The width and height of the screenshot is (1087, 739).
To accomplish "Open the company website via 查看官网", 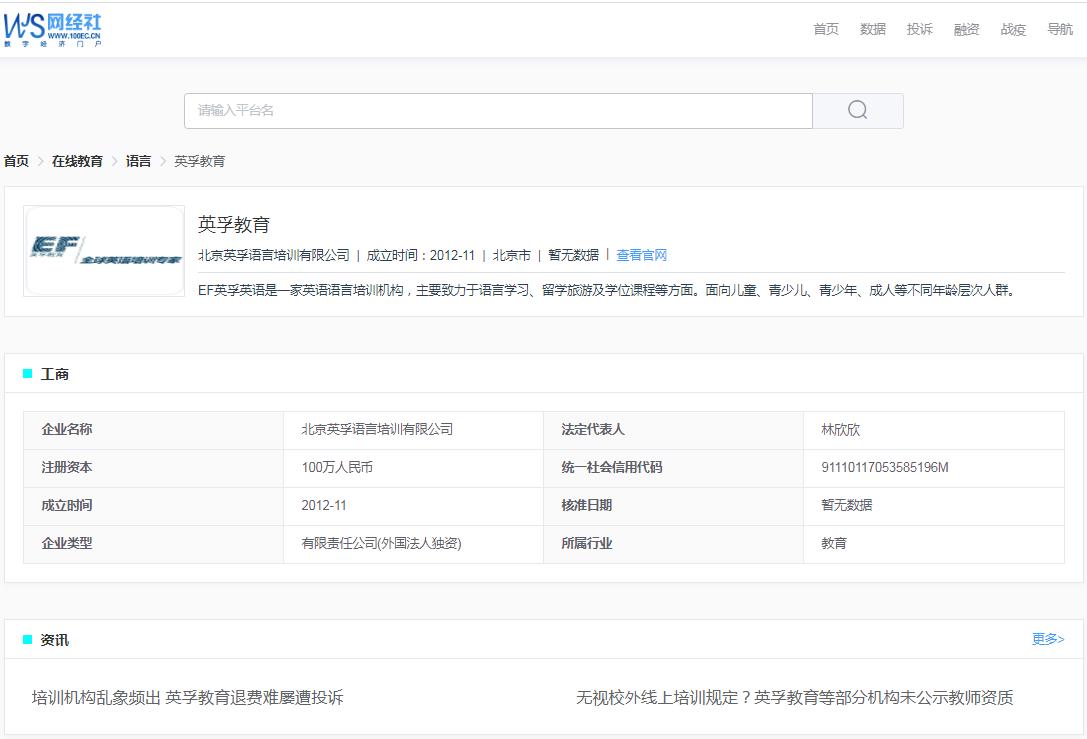I will click(x=641, y=254).
